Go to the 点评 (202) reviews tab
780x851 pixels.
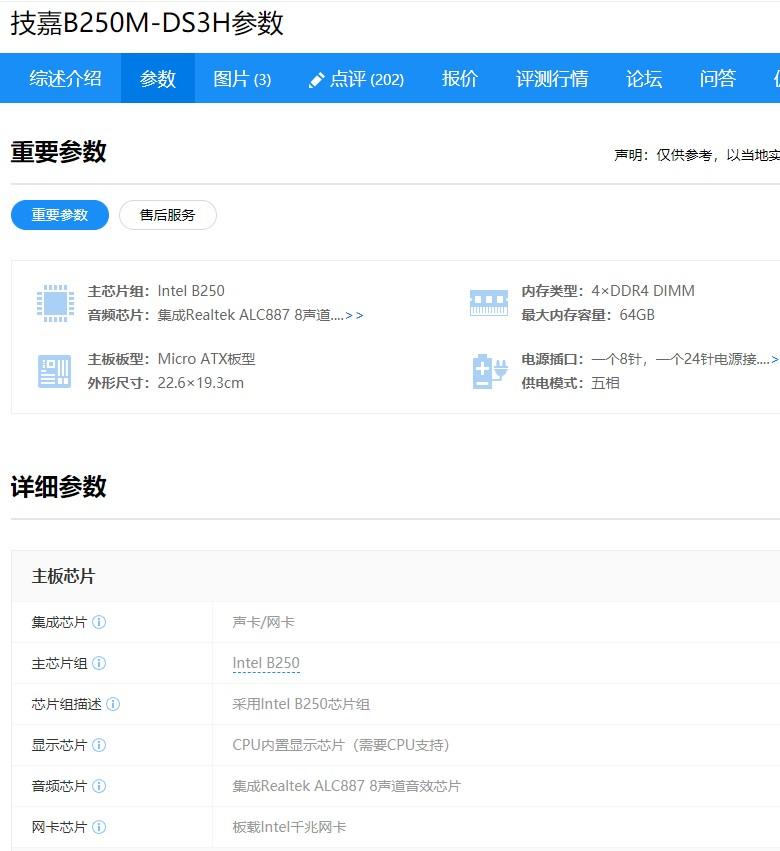pos(356,79)
